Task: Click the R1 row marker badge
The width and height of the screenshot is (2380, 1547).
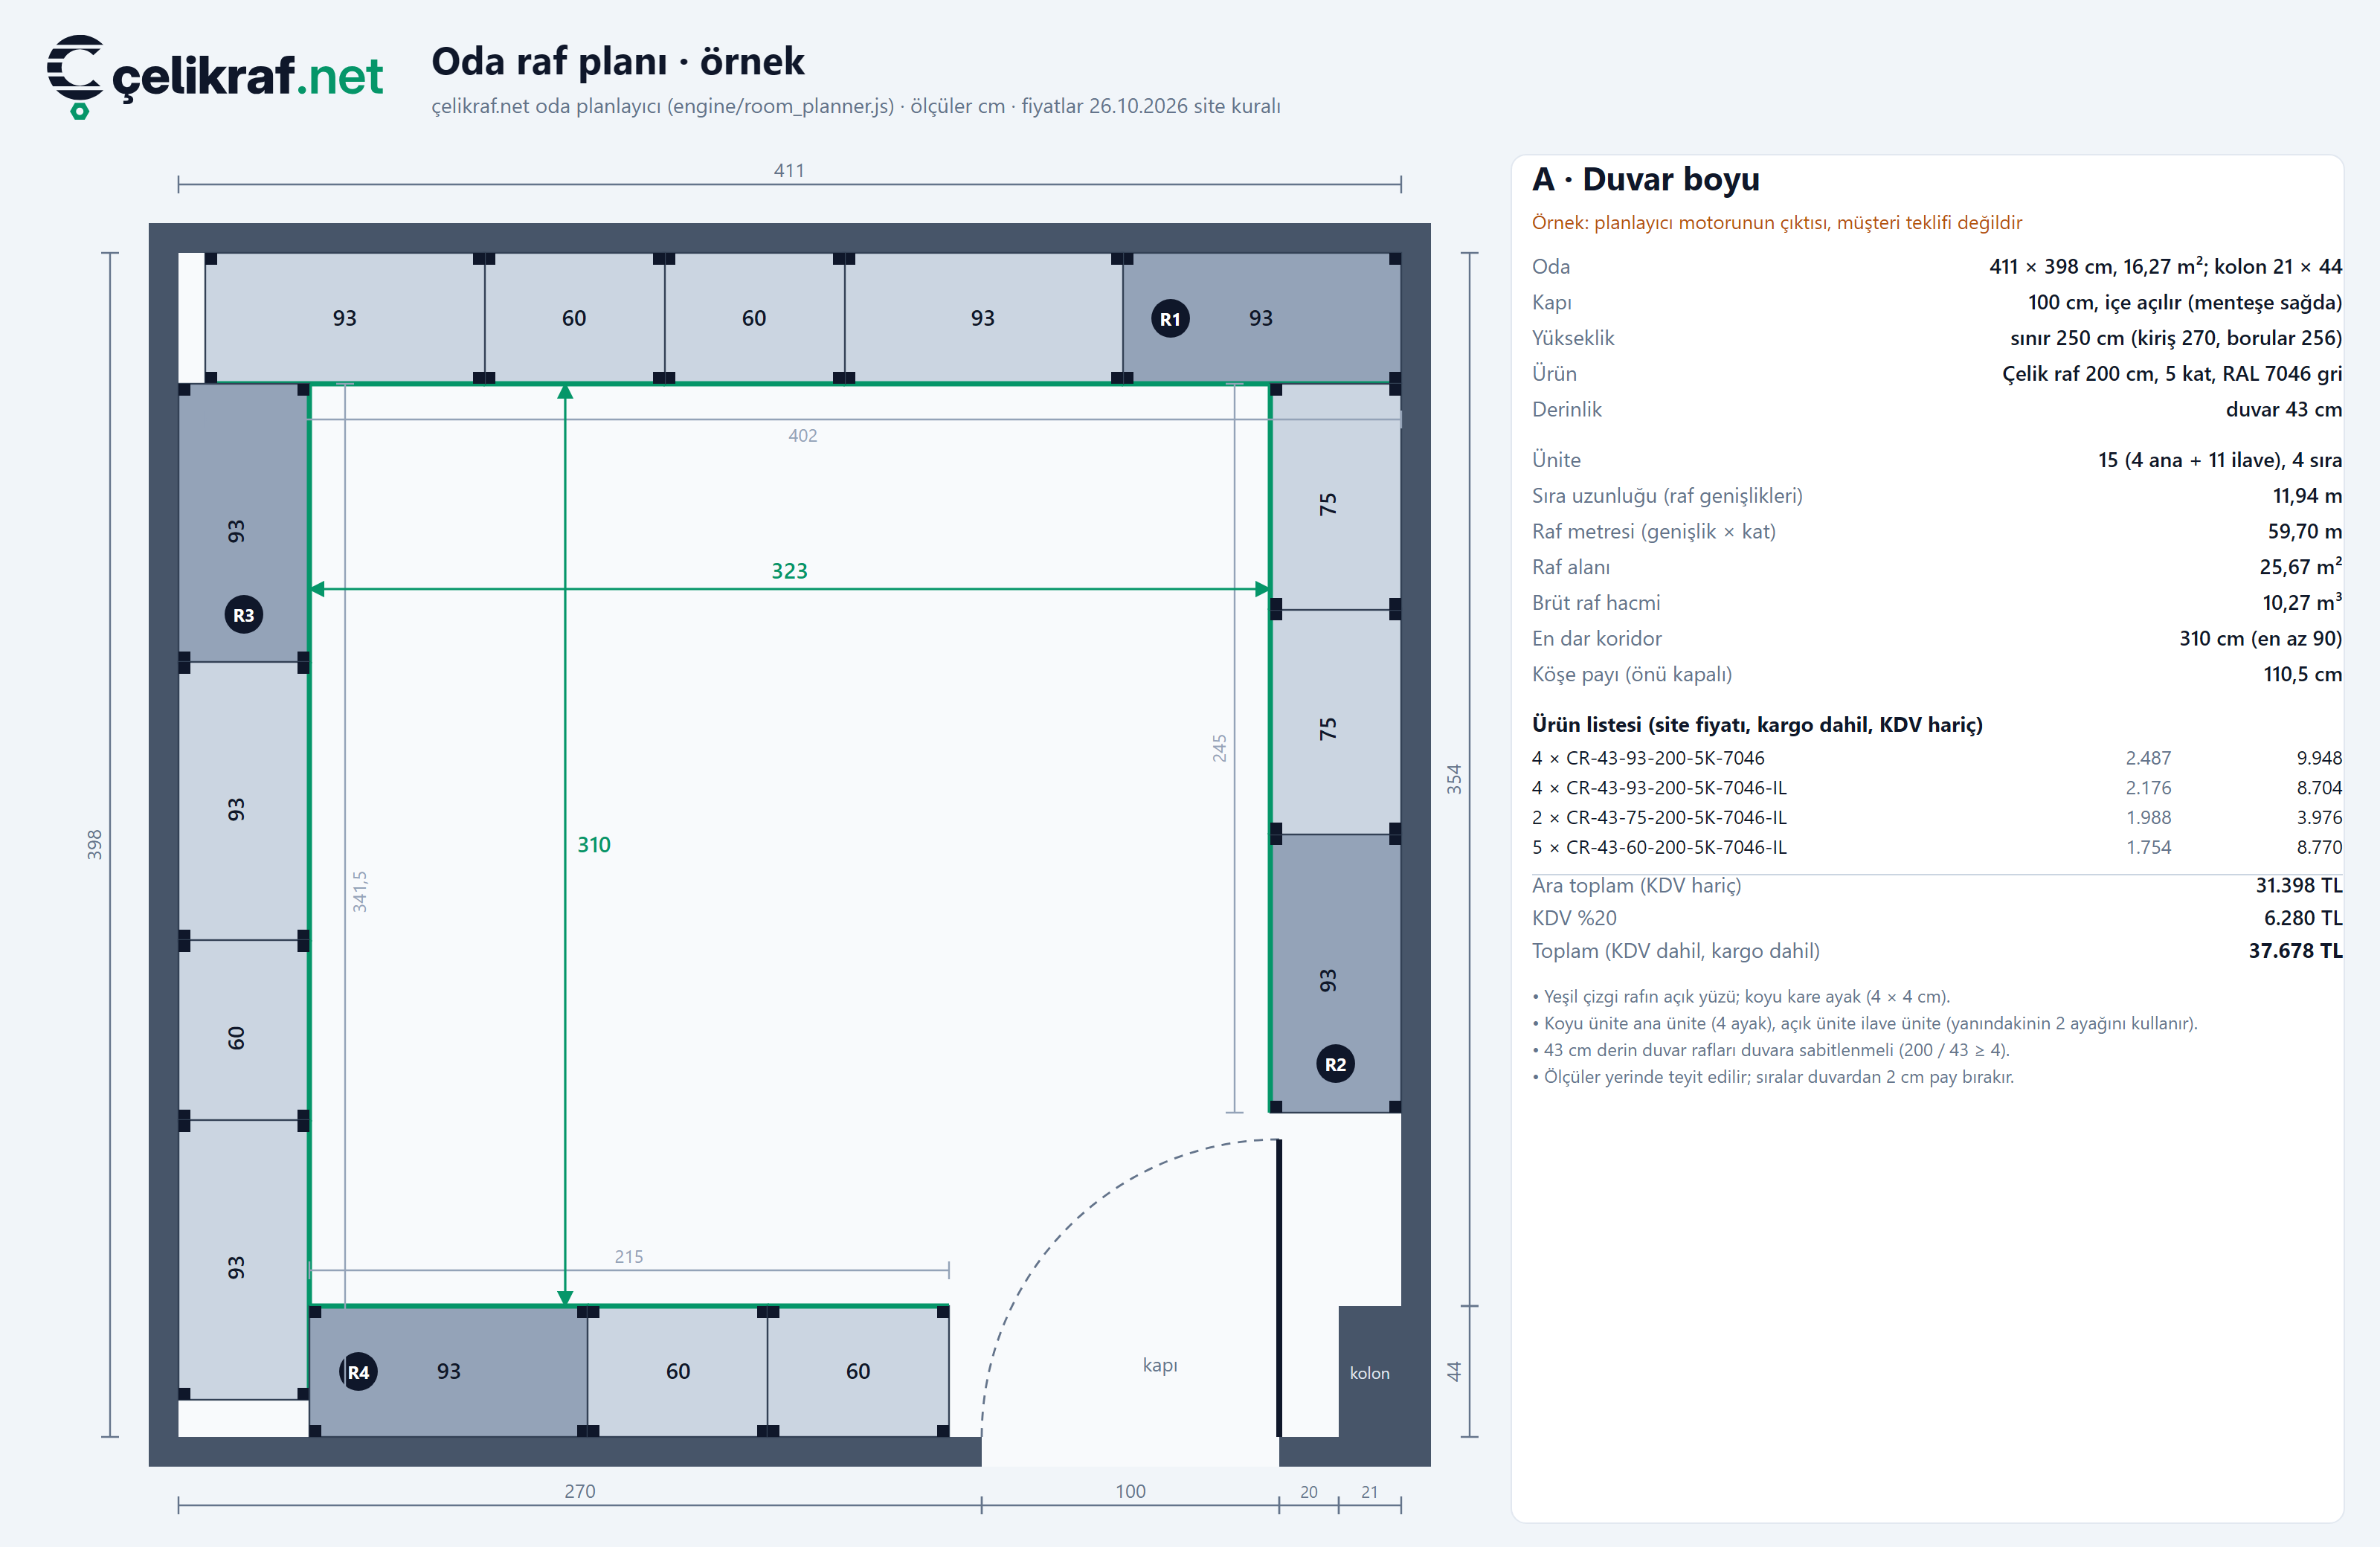Action: pyautogui.click(x=1170, y=319)
